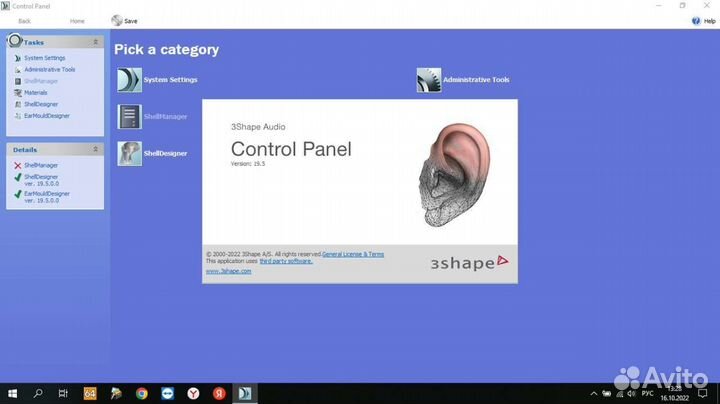The width and height of the screenshot is (720, 404).
Task: Open Windows taskbar search
Action: (38, 393)
